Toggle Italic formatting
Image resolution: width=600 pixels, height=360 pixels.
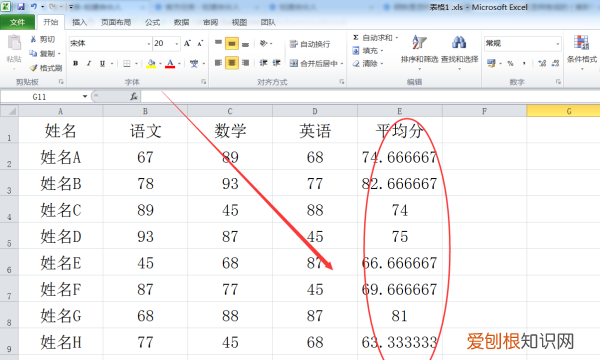pos(88,63)
